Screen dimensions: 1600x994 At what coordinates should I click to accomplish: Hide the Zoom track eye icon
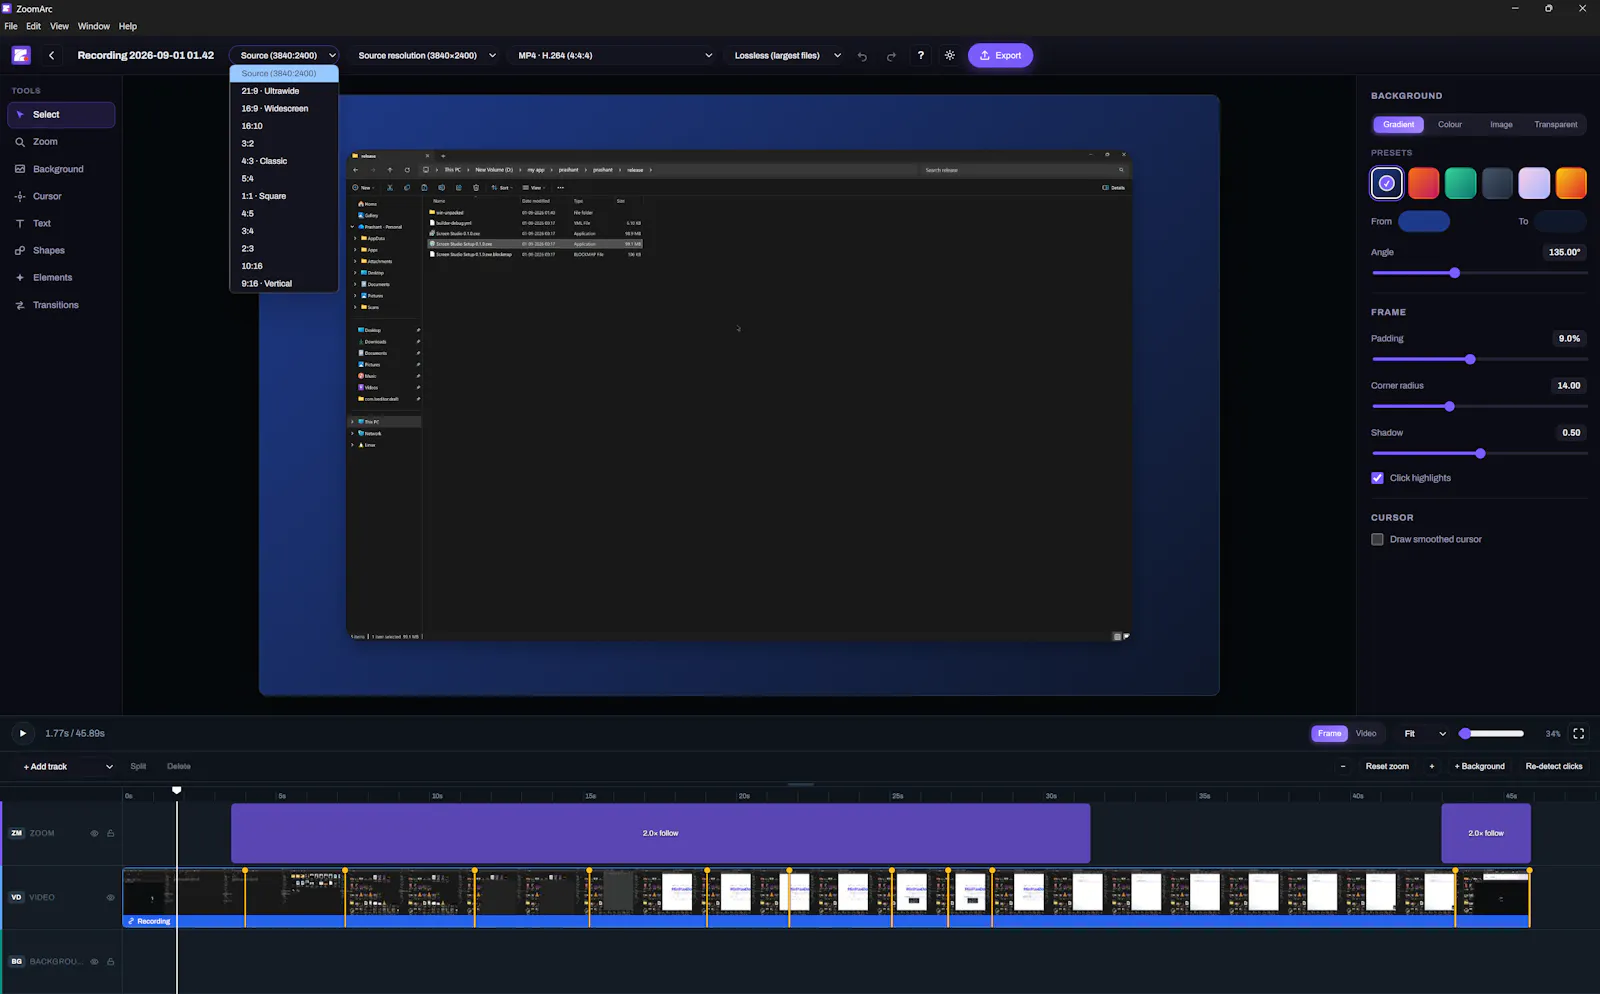click(95, 833)
